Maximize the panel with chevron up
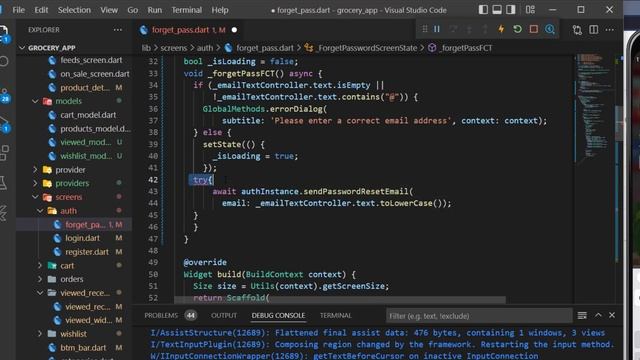 pyautogui.click(x=598, y=315)
